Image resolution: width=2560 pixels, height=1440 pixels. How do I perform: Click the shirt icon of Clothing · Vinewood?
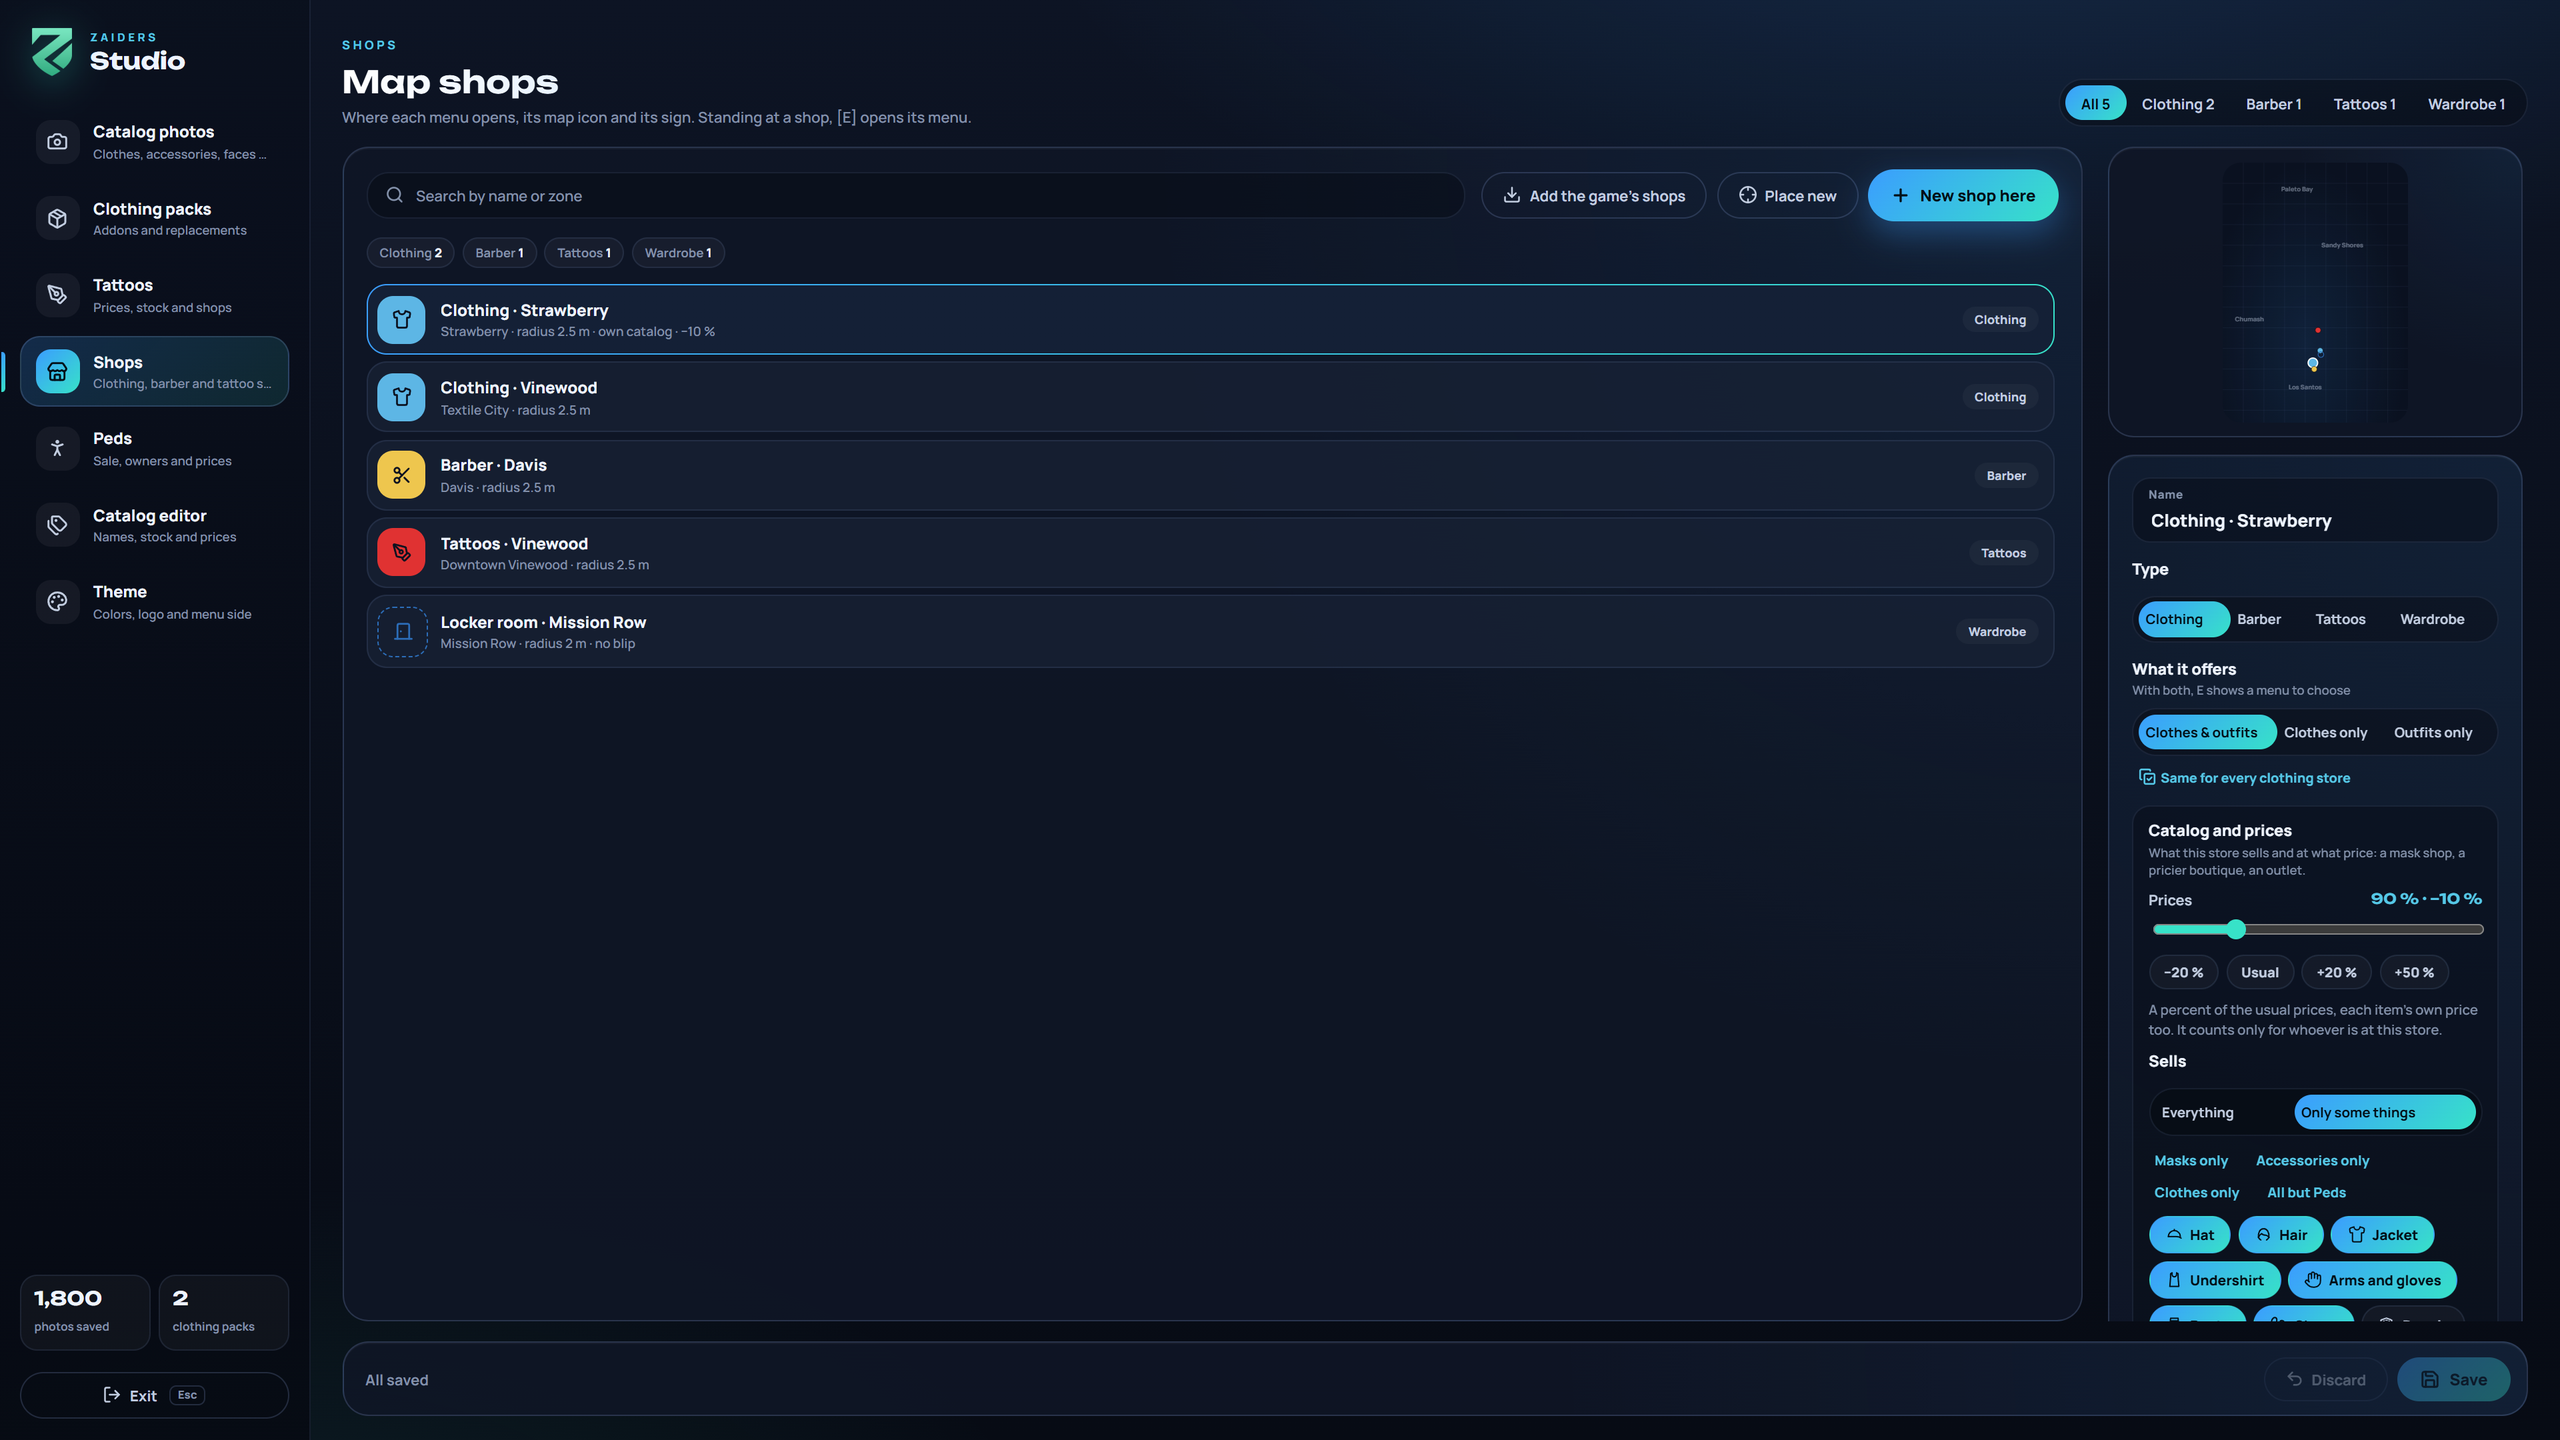point(401,397)
